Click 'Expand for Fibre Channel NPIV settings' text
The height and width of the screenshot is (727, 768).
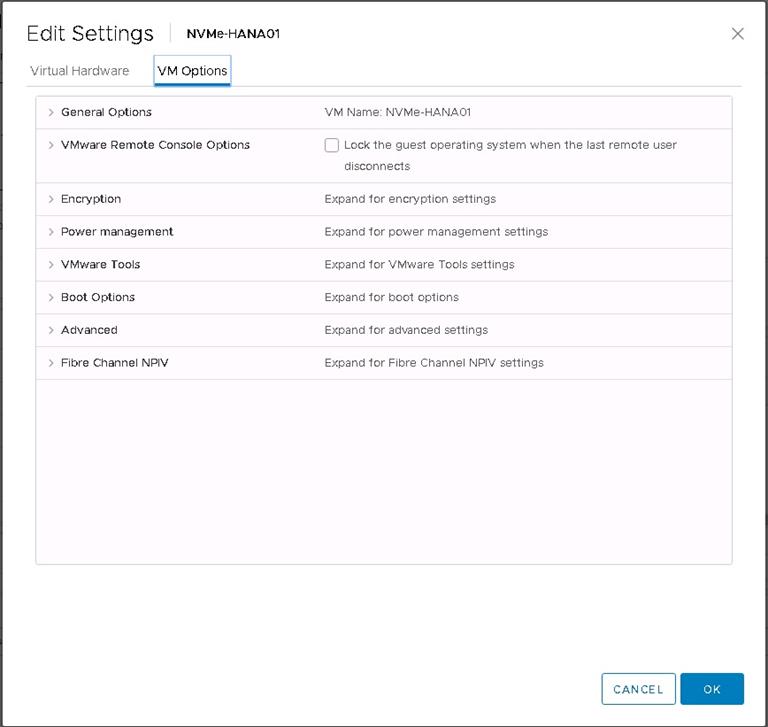pyautogui.click(x=434, y=363)
